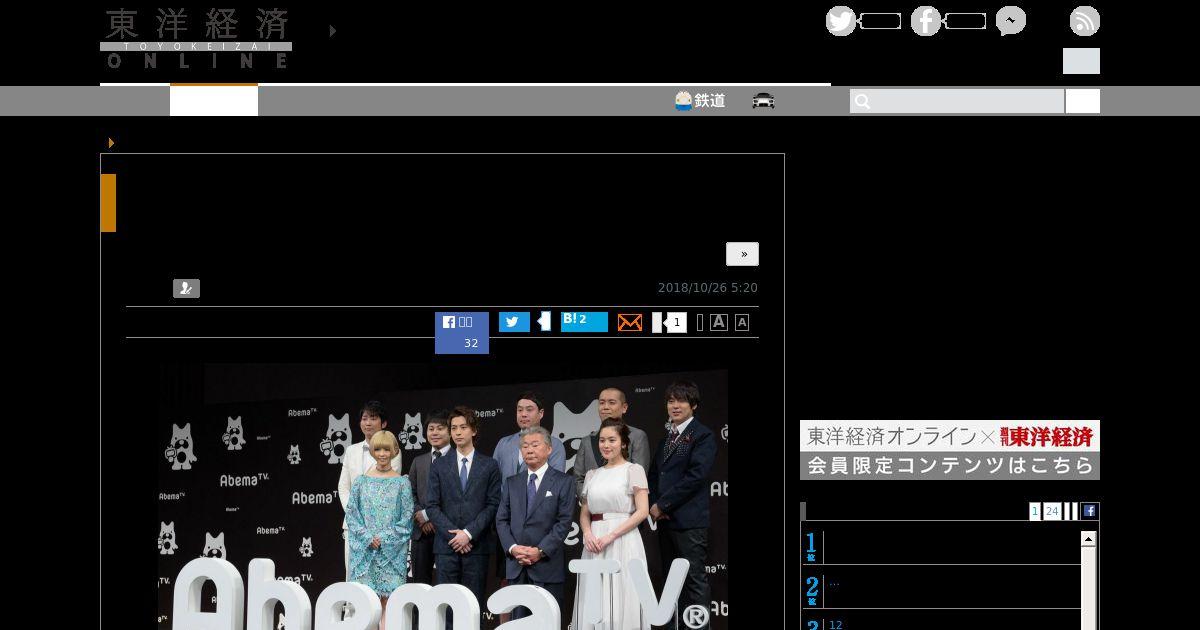Bookmark with Hatena B! button
This screenshot has height=630, width=1200.
(584, 321)
